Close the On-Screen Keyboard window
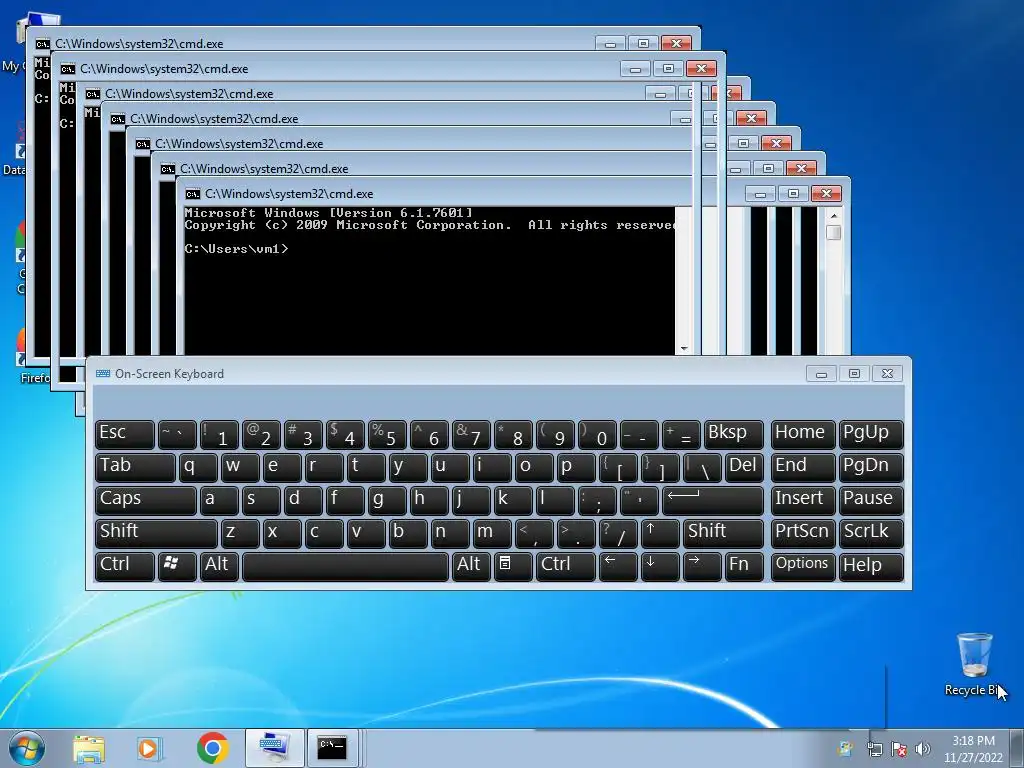This screenshot has width=1024, height=768. [x=887, y=374]
